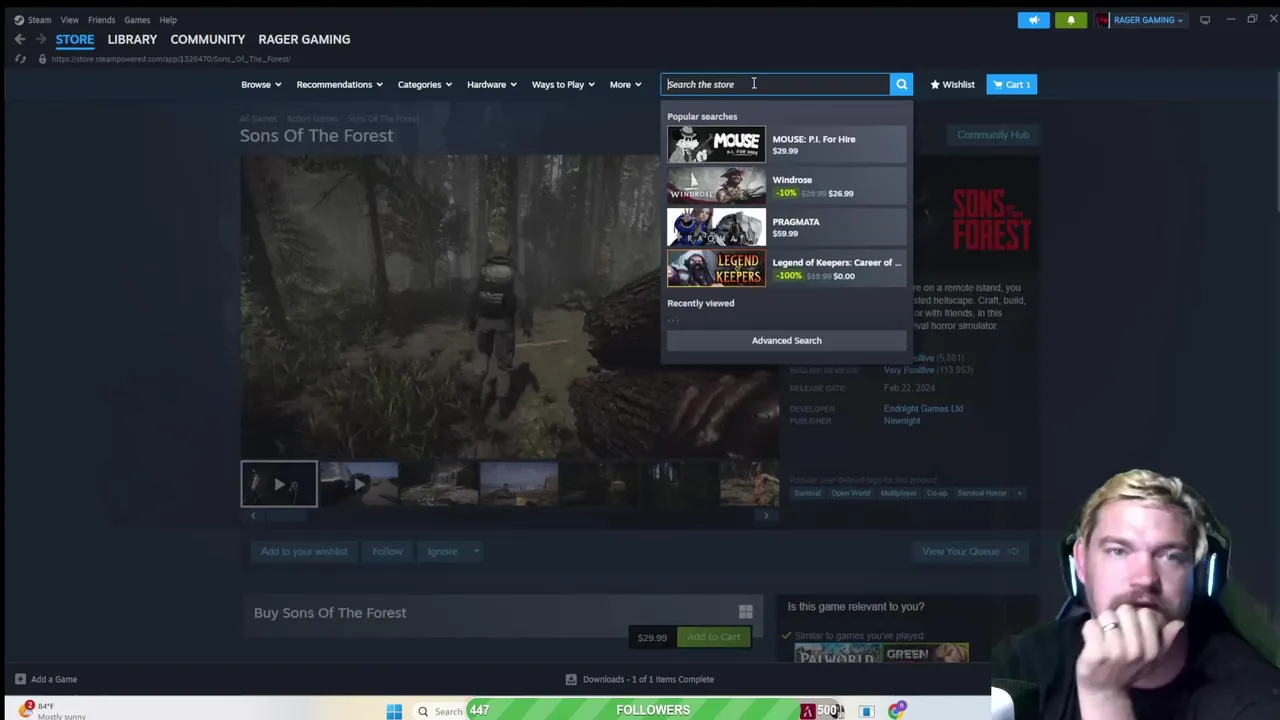Open the Games menu
1280x720 pixels.
(137, 20)
